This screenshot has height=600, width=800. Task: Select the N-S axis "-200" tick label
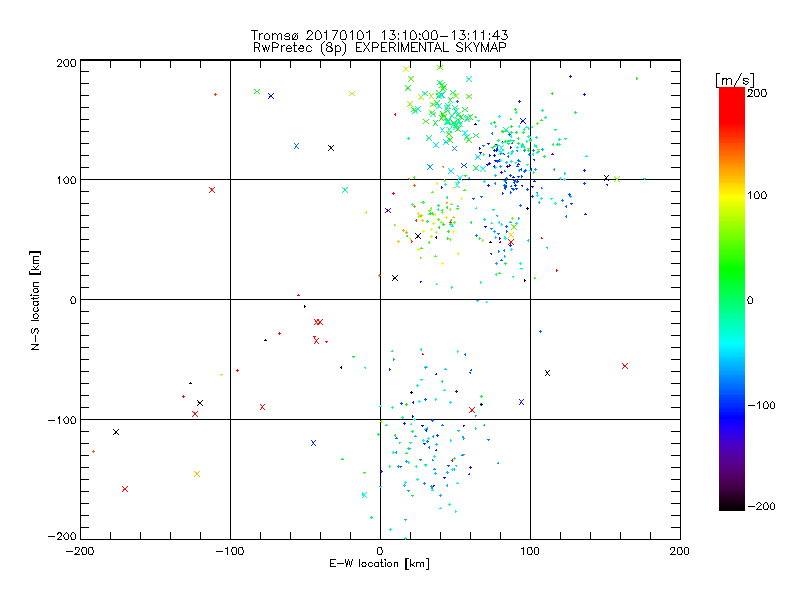click(62, 536)
